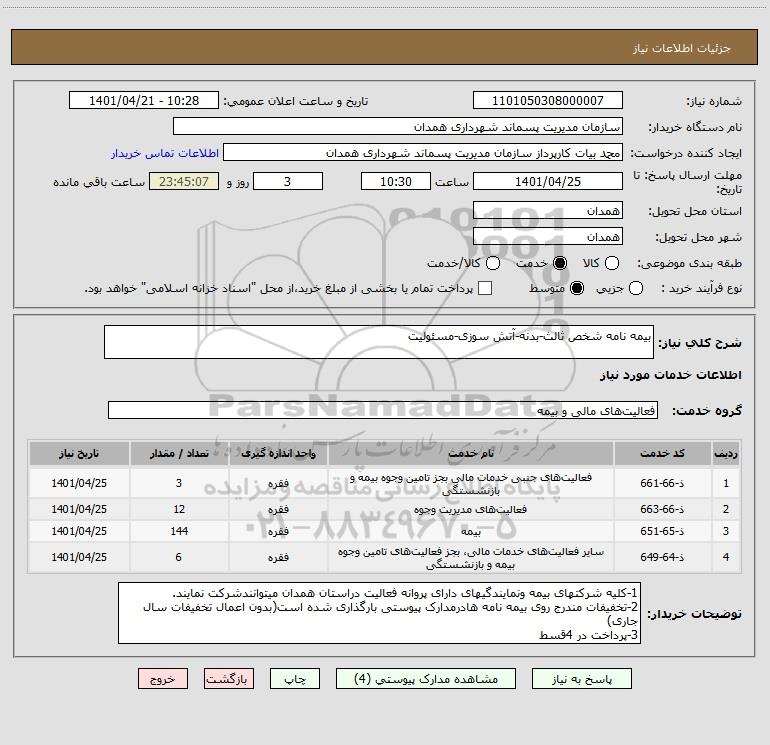
Task: Click the پاسخ به نیاز button
Action: click(x=581, y=679)
